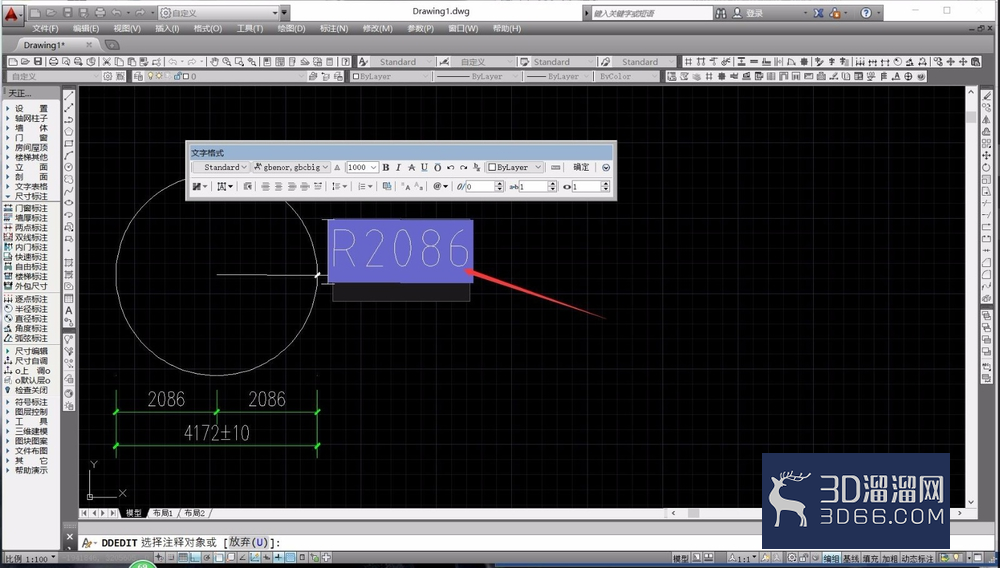Click the Cut scissors icon
1000x568 pixels.
coord(107,62)
